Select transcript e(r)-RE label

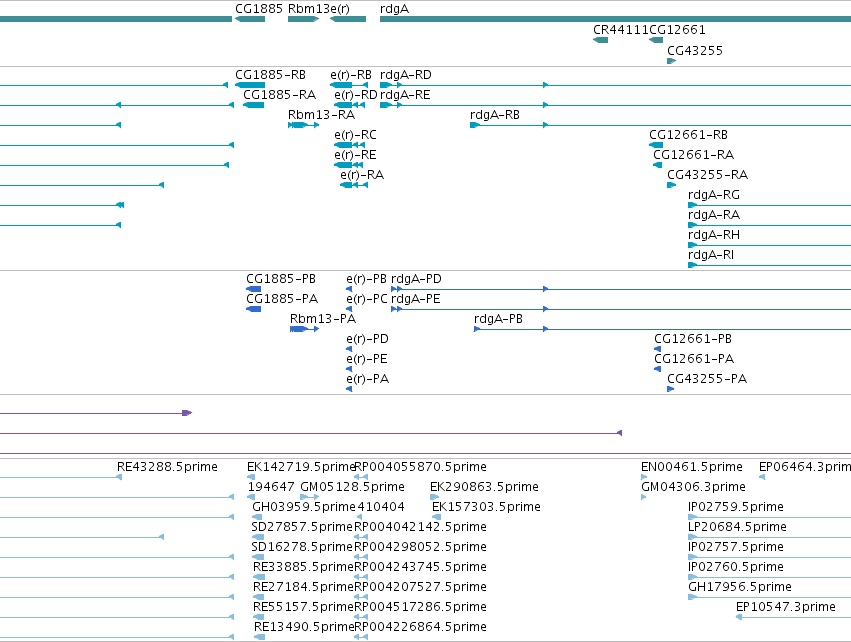click(x=355, y=155)
